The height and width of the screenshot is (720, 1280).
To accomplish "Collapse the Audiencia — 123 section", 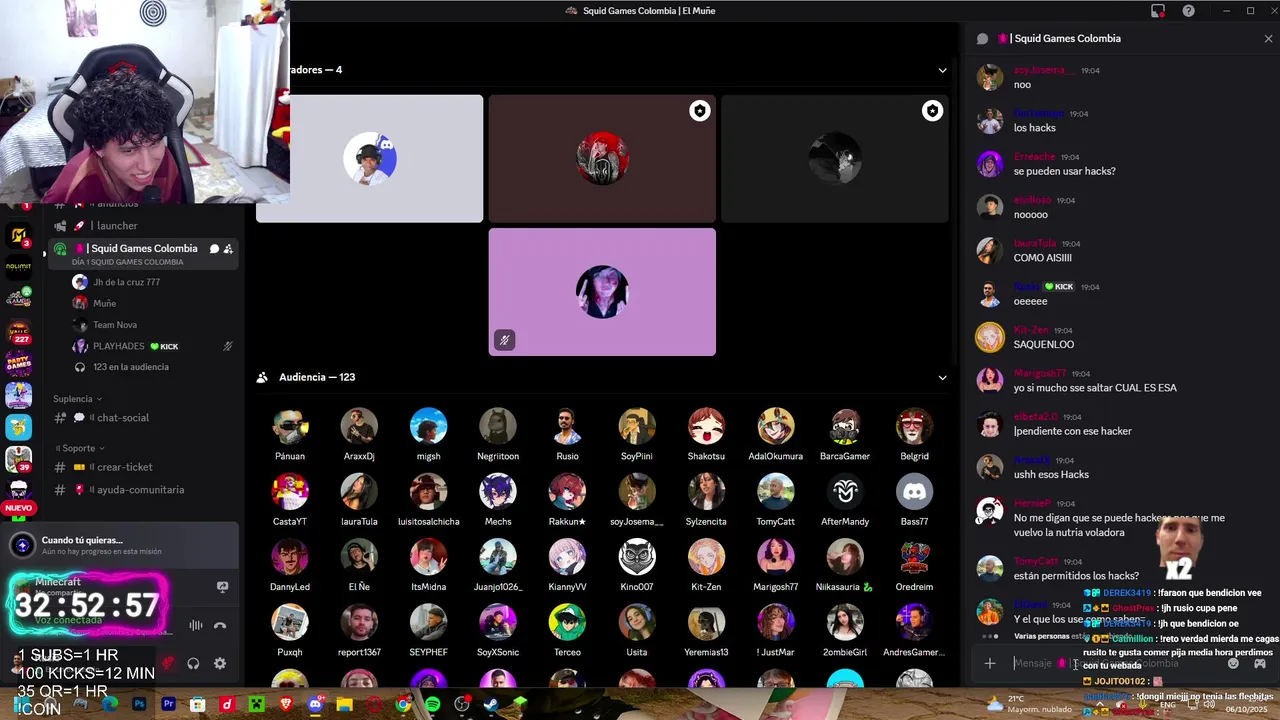I will [942, 377].
